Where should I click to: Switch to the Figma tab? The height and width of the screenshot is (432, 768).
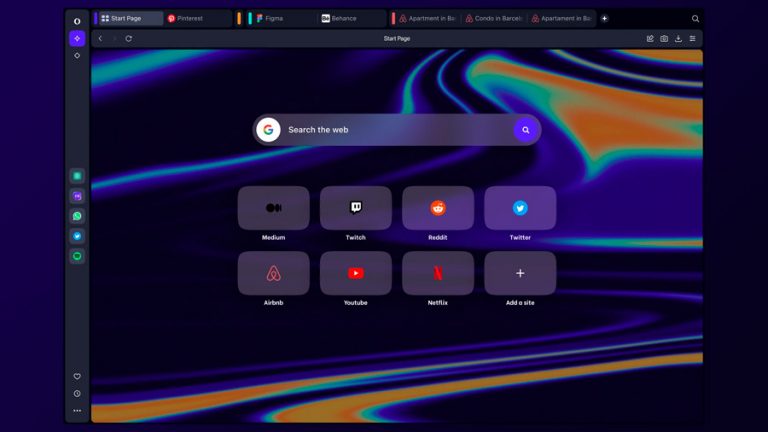(286, 19)
